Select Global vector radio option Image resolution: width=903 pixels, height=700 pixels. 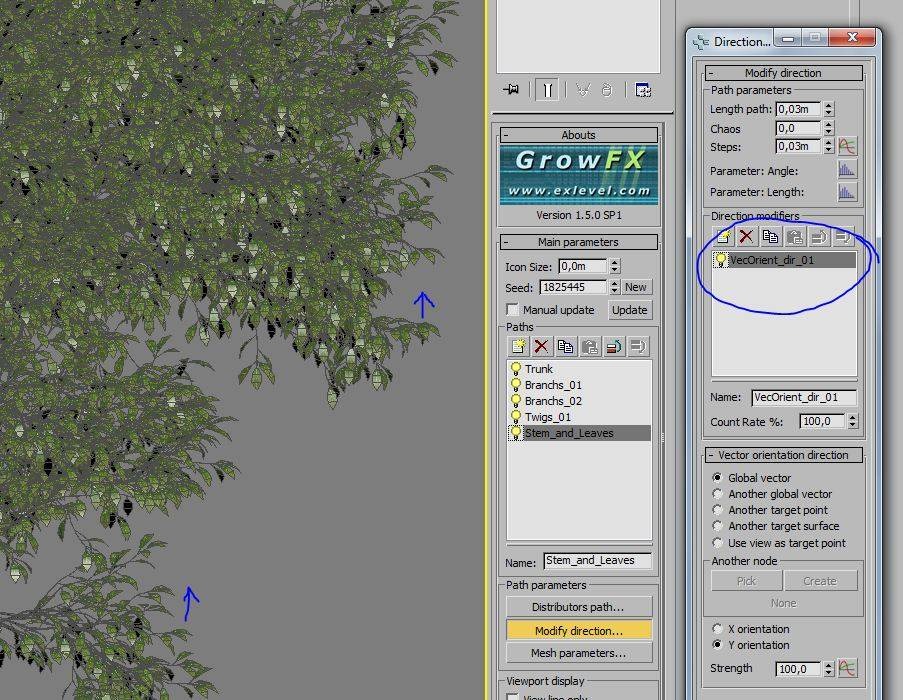[717, 478]
